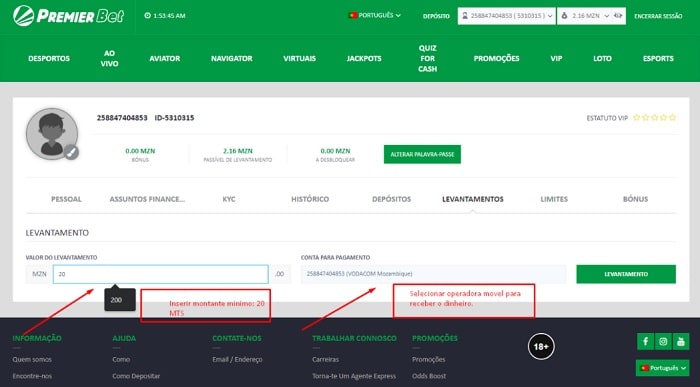
Task: Open the footer Português language selector
Action: [x=662, y=368]
